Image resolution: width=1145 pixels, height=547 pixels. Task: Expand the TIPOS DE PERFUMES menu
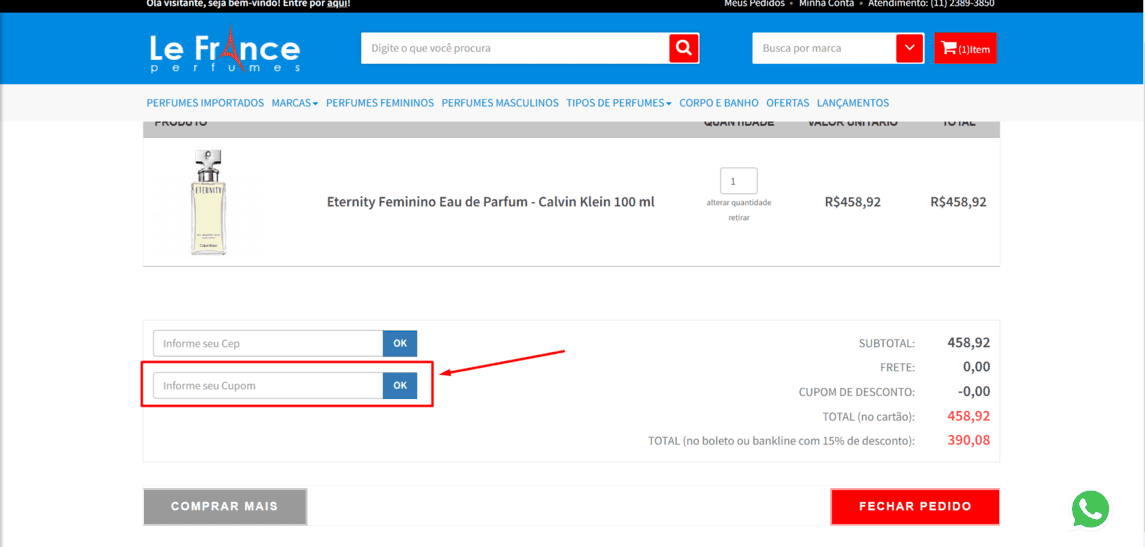pos(619,103)
